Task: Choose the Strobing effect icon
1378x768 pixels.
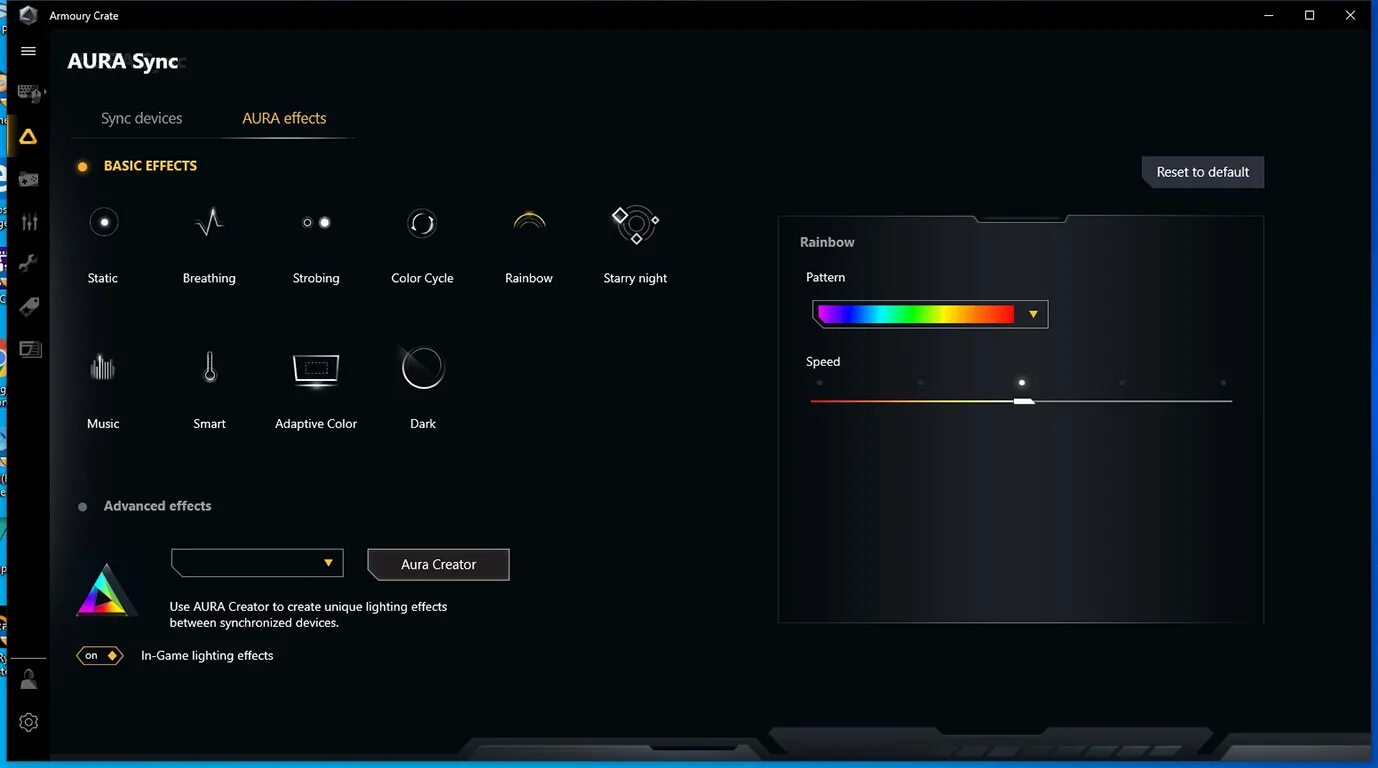Action: click(x=316, y=222)
